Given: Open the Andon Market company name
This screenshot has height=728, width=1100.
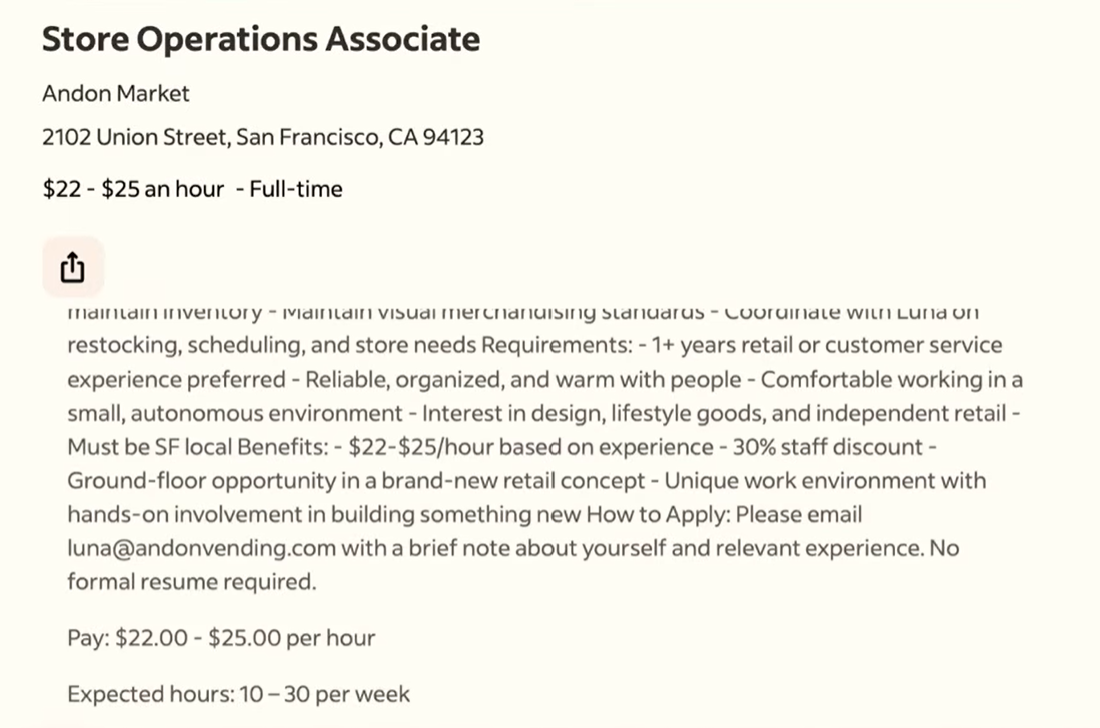Looking at the screenshot, I should [x=116, y=94].
